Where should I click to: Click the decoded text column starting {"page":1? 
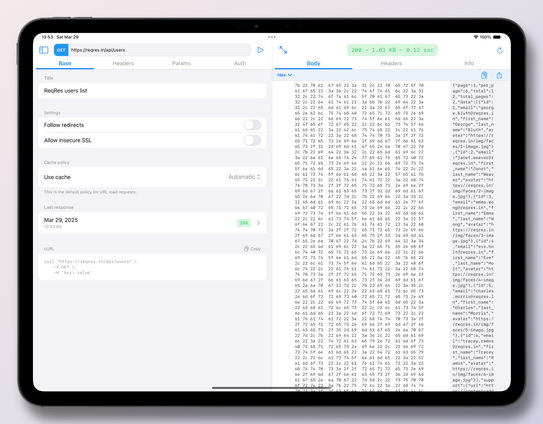pyautogui.click(x=473, y=237)
